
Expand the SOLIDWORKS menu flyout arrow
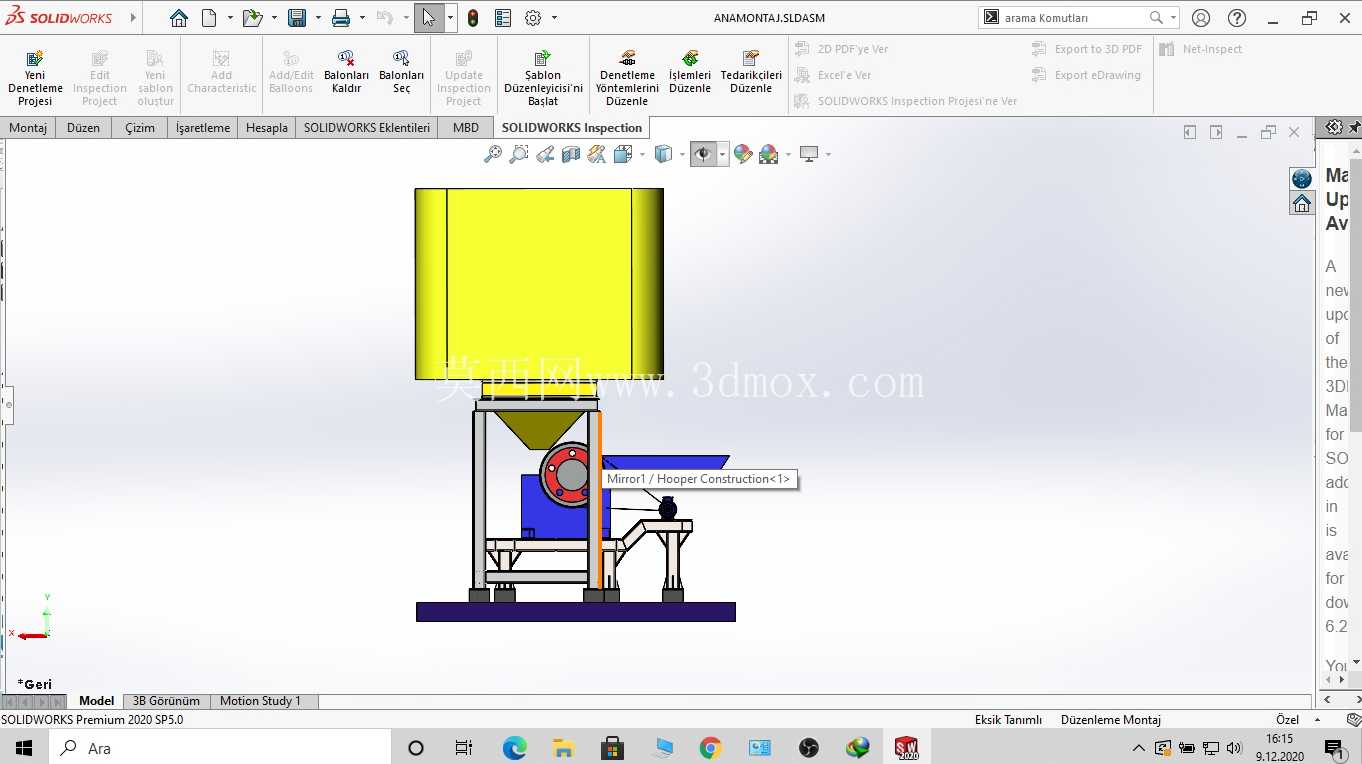pos(133,18)
